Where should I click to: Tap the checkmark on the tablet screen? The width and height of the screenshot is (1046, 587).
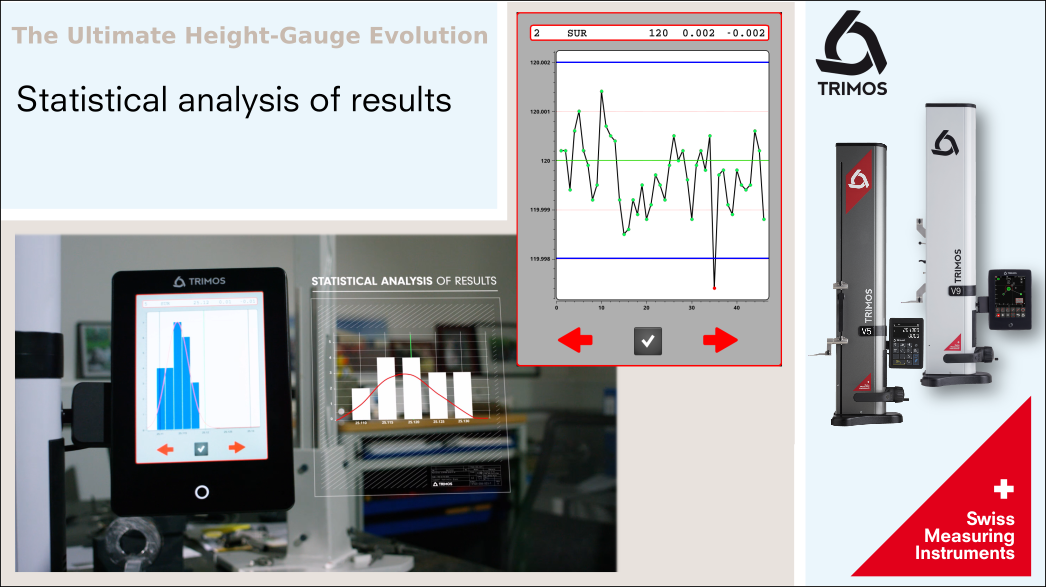pyautogui.click(x=201, y=449)
